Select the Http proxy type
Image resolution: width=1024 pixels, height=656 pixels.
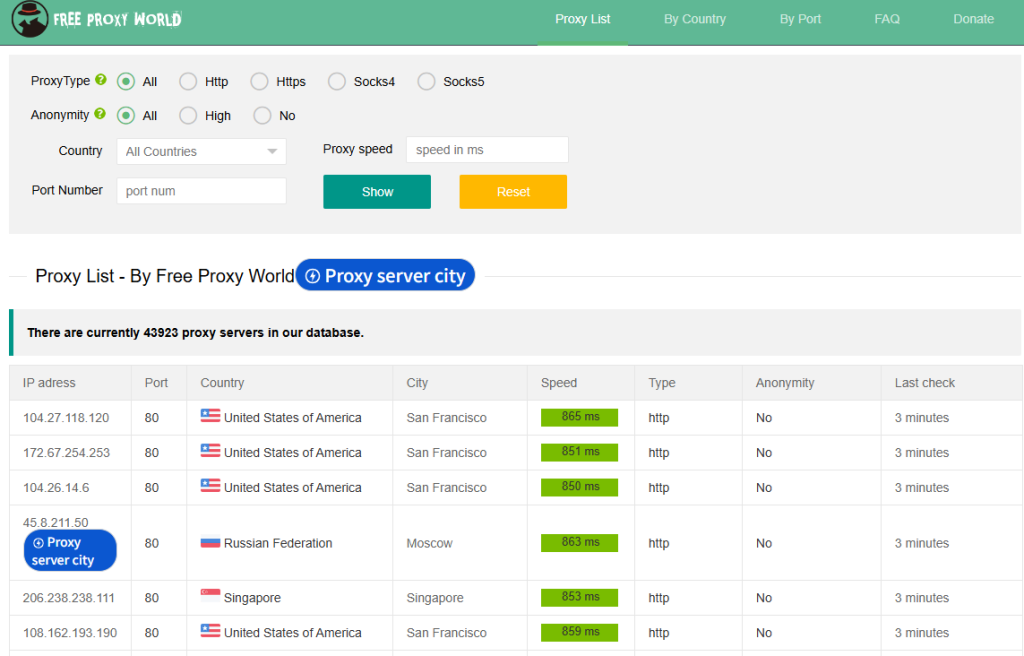188,82
